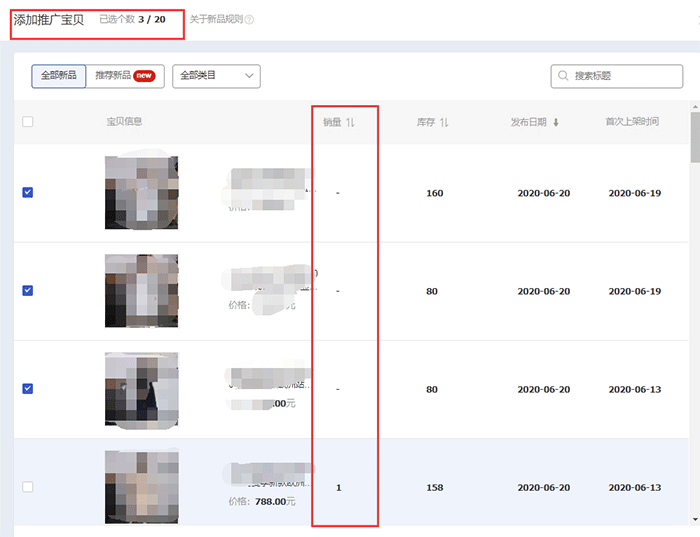Open the 关于新品规则 link
This screenshot has width=700, height=537.
click(x=216, y=19)
